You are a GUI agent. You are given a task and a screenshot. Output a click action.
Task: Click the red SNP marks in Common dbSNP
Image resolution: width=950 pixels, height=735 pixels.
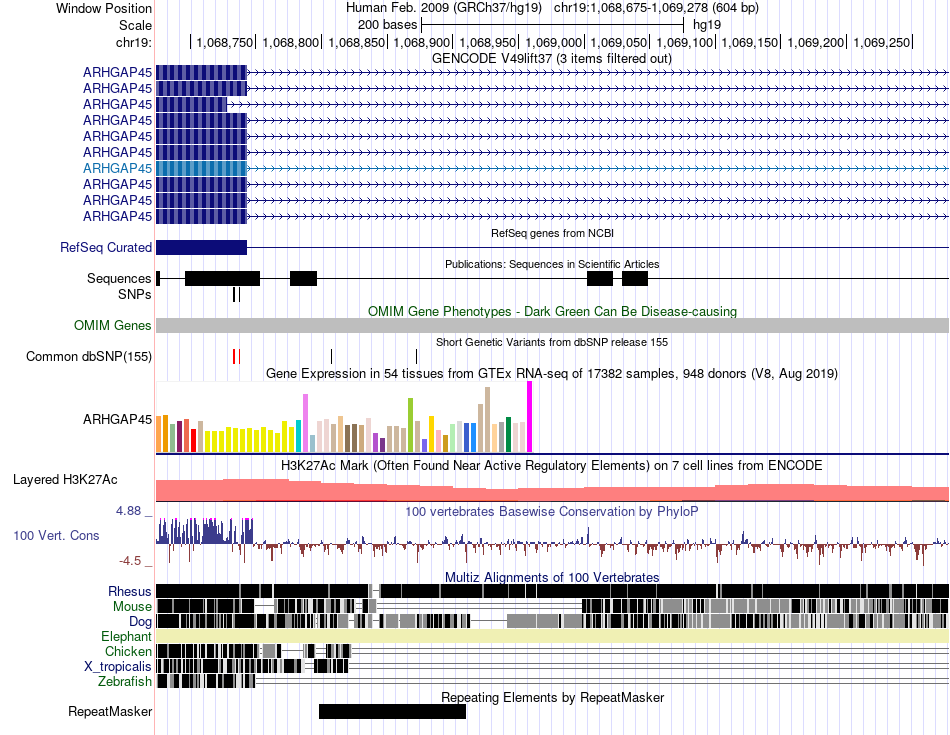[236, 356]
